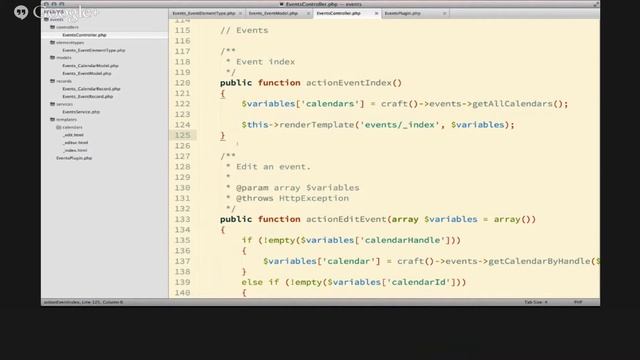The width and height of the screenshot is (640, 360).
Task: Open Events_EventRecord.php in the sidebar
Action: [x=88, y=97]
